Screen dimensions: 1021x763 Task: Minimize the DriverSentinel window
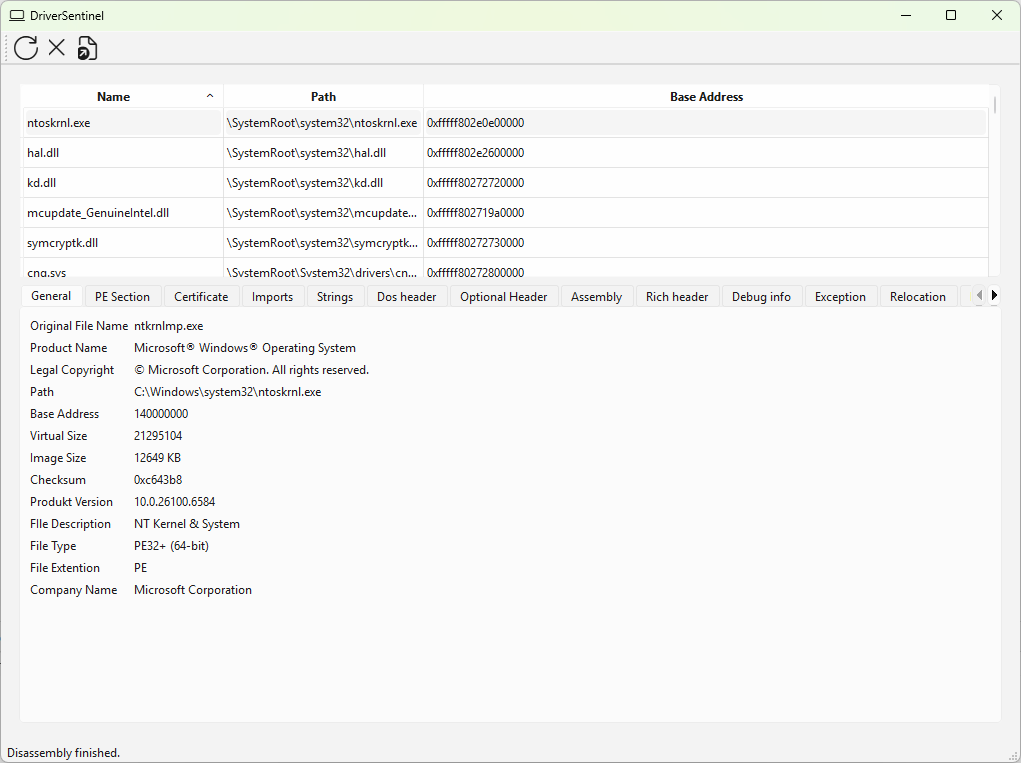(905, 15)
